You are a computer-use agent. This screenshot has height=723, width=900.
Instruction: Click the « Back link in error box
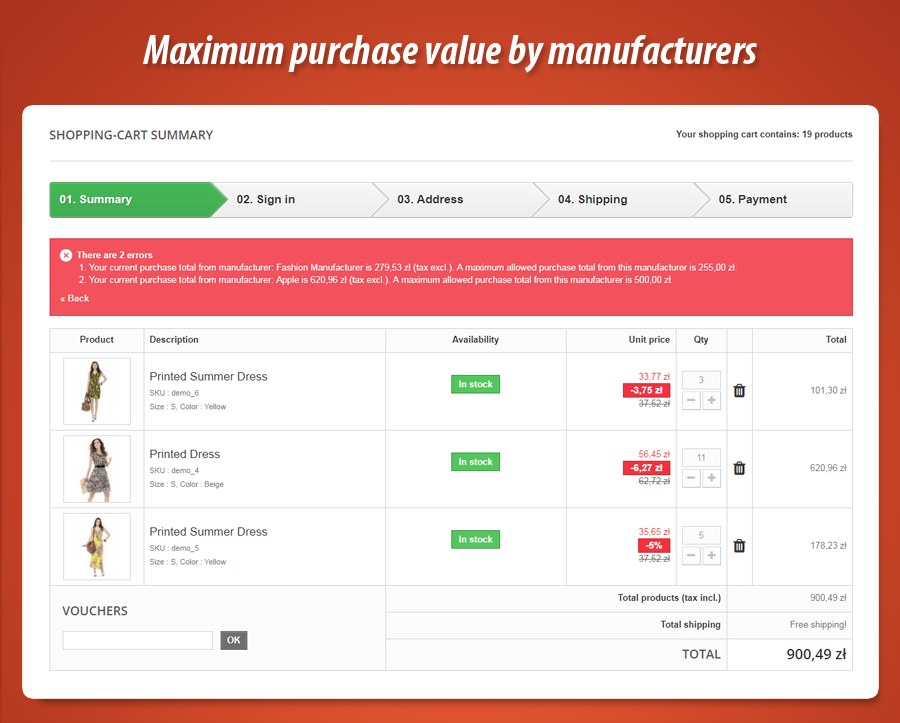point(75,298)
